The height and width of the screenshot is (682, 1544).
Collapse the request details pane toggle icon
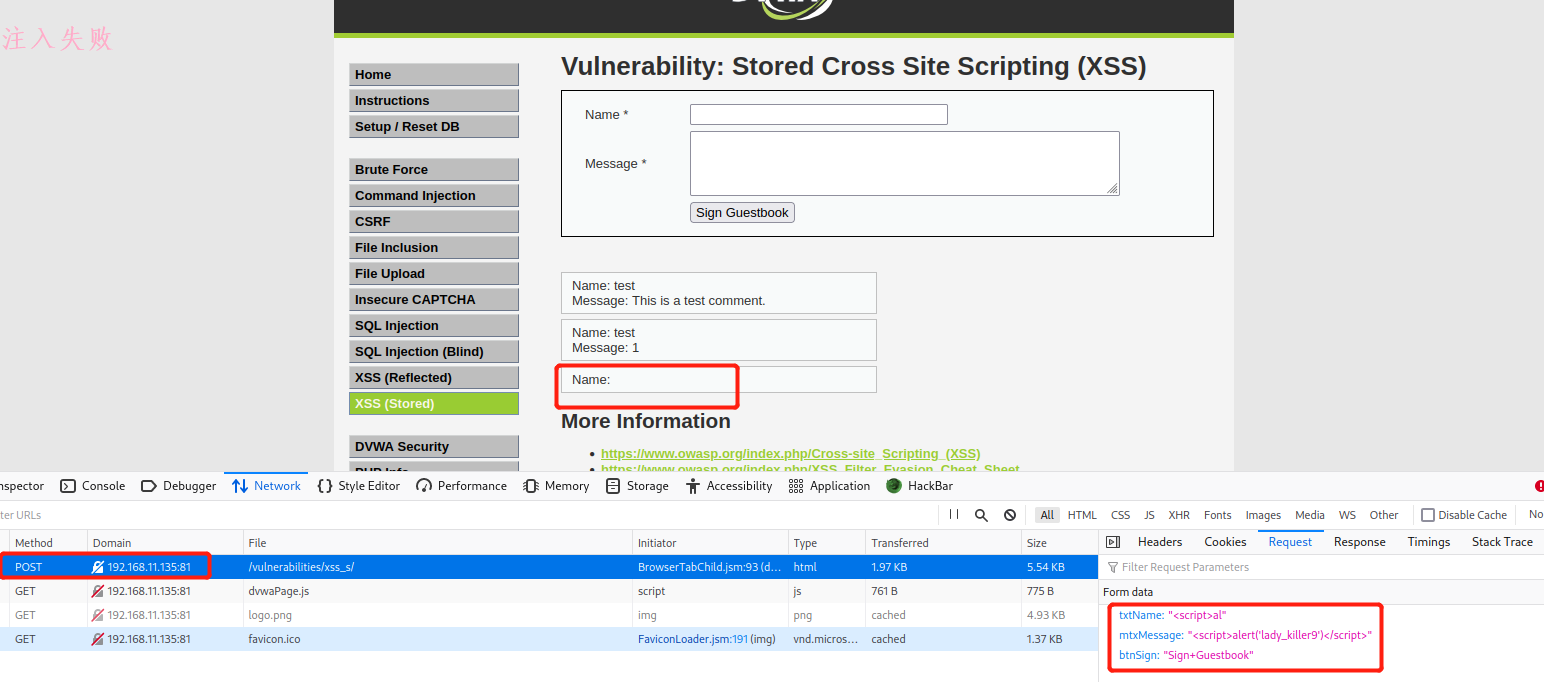(x=1113, y=542)
